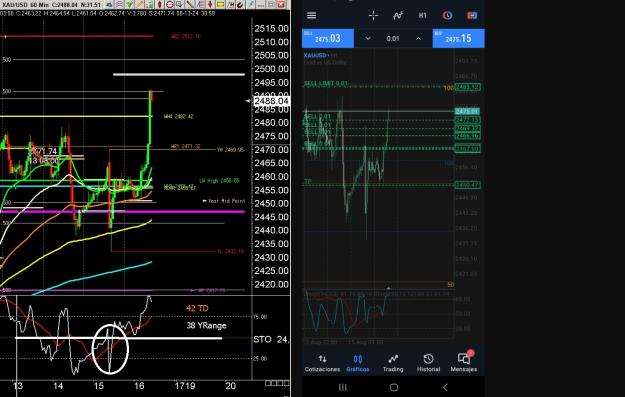
Task: Select the yellow rectangle tool
Action: [220, 5]
